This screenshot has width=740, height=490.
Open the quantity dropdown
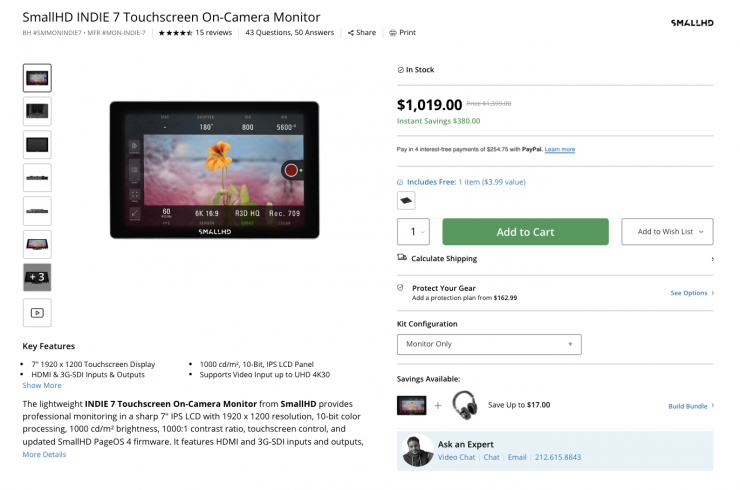[x=413, y=232]
